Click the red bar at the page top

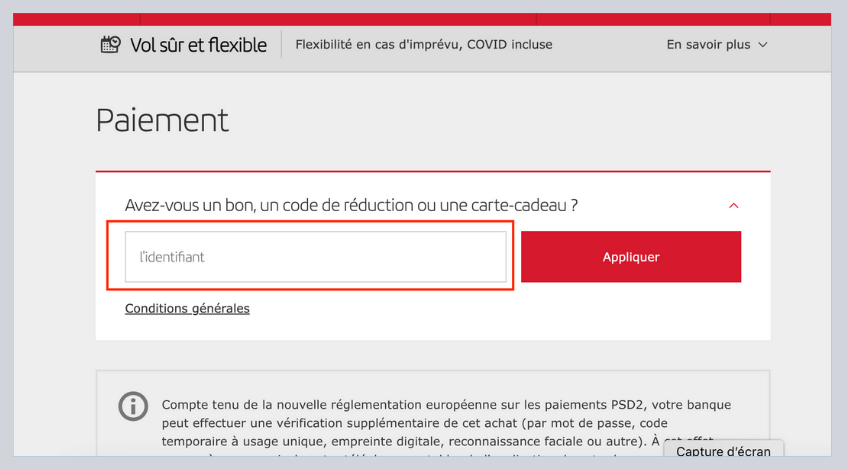[x=422, y=18]
